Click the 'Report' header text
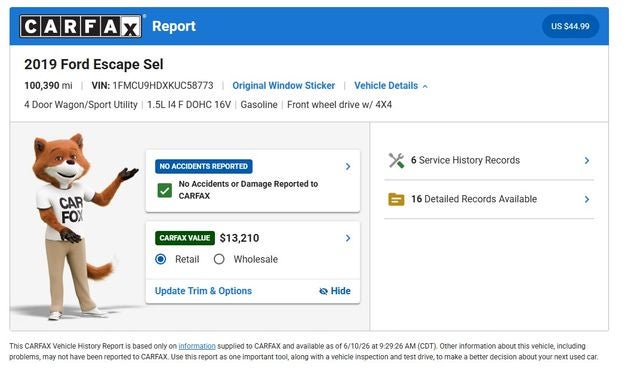Screen dimensions: 640x370 pyautogui.click(x=174, y=26)
